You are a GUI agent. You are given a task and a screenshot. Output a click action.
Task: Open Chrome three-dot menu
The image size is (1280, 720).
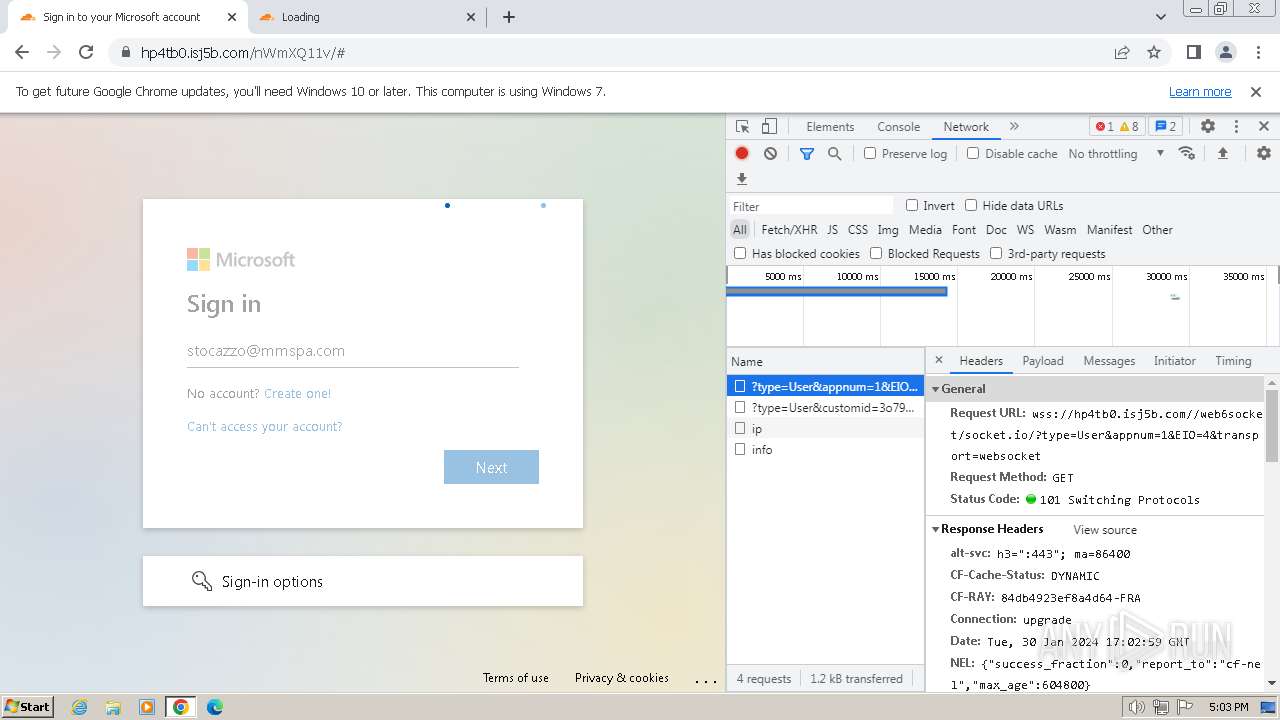click(x=1257, y=52)
